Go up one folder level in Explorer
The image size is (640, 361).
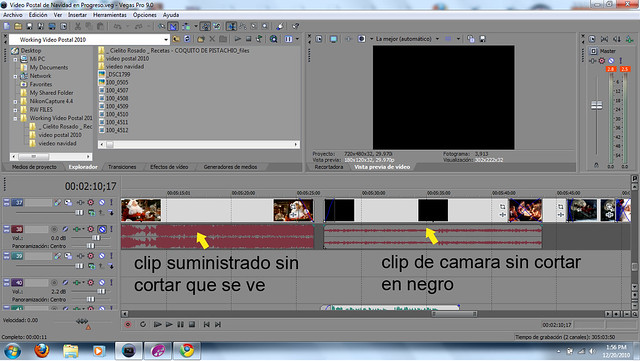176,39
